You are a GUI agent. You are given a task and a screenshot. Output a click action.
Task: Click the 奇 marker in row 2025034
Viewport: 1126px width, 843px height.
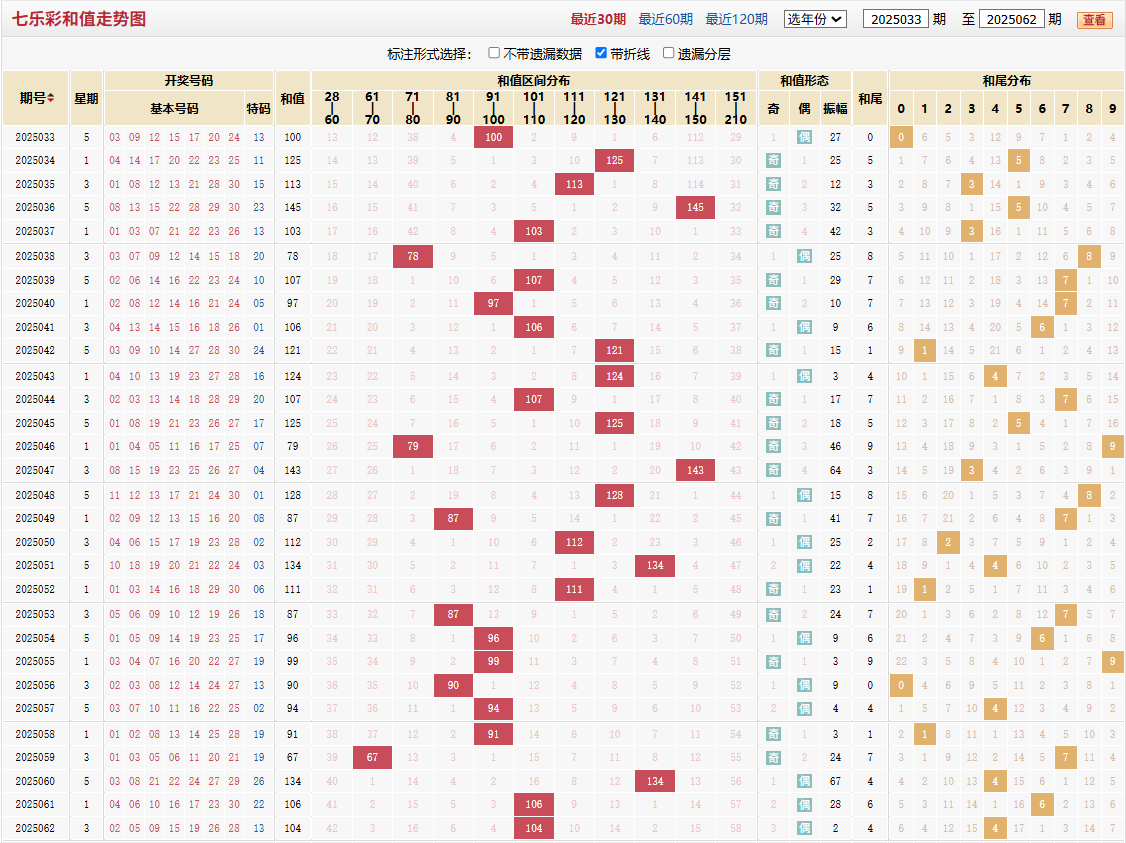[773, 161]
